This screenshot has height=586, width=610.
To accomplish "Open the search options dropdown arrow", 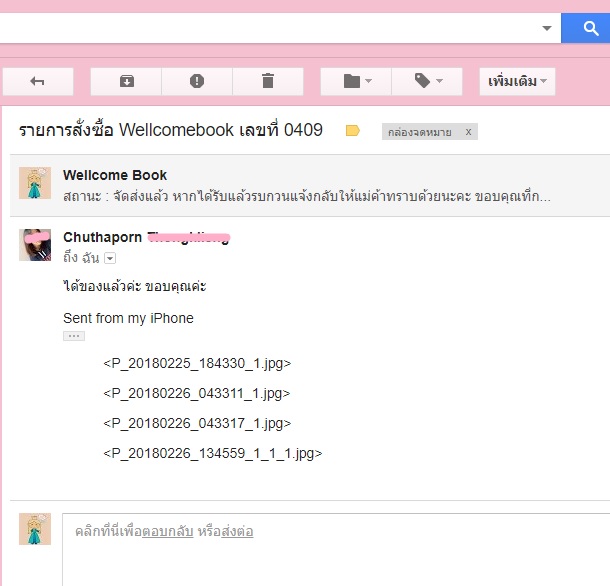I will click(546, 28).
